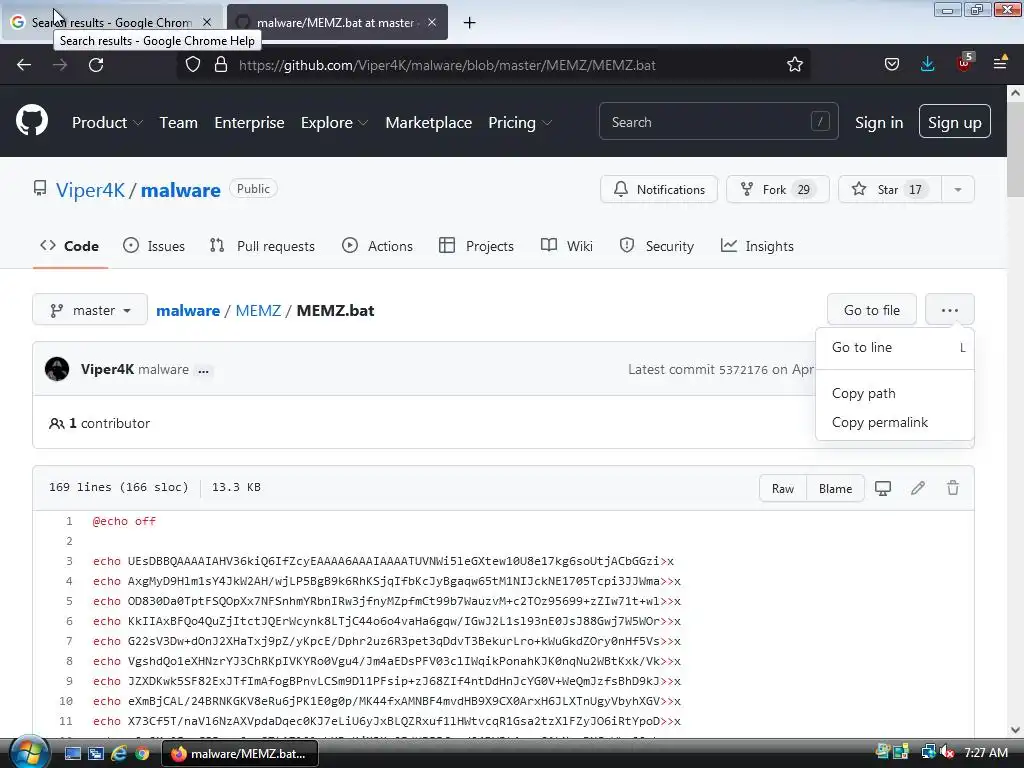Open tracking protection shield in address bar

193,65
